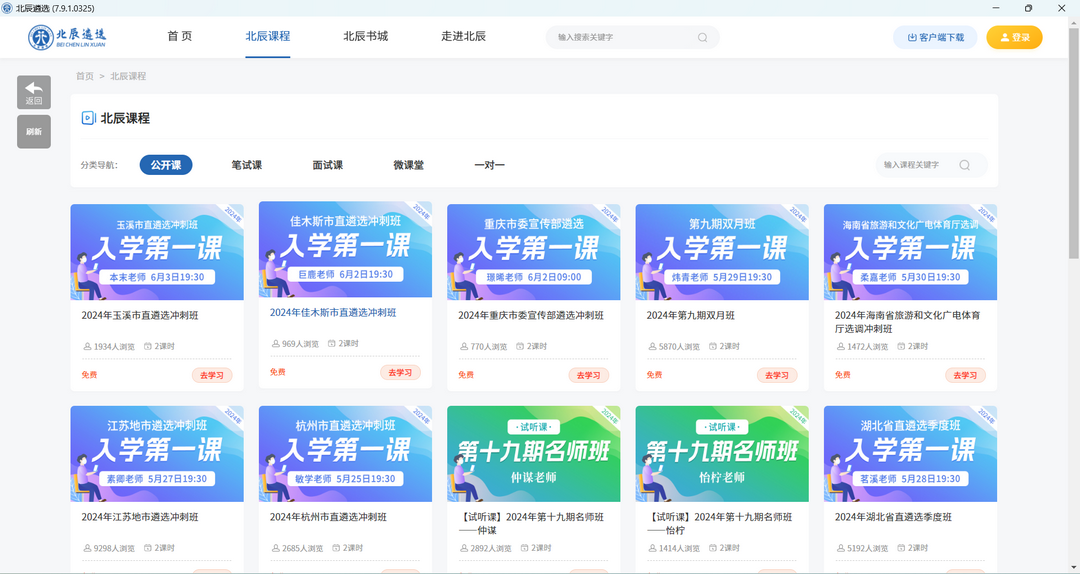Screen dimensions: 1080x574
Task: Click title 2024年重庆市委宣传部遴选冲刺班
Action: tap(531, 316)
